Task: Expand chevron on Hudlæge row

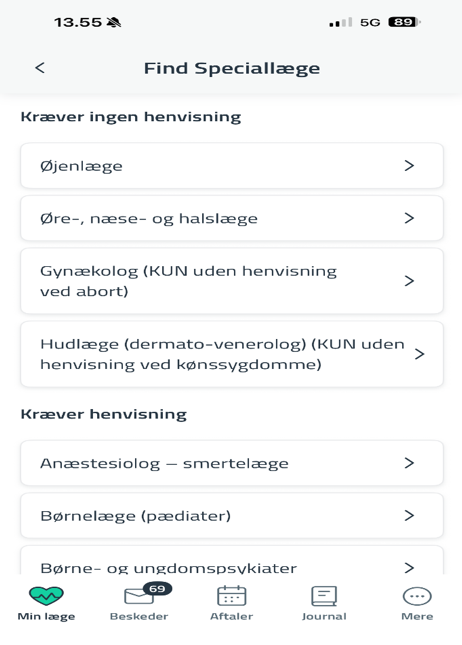Action: tap(419, 354)
